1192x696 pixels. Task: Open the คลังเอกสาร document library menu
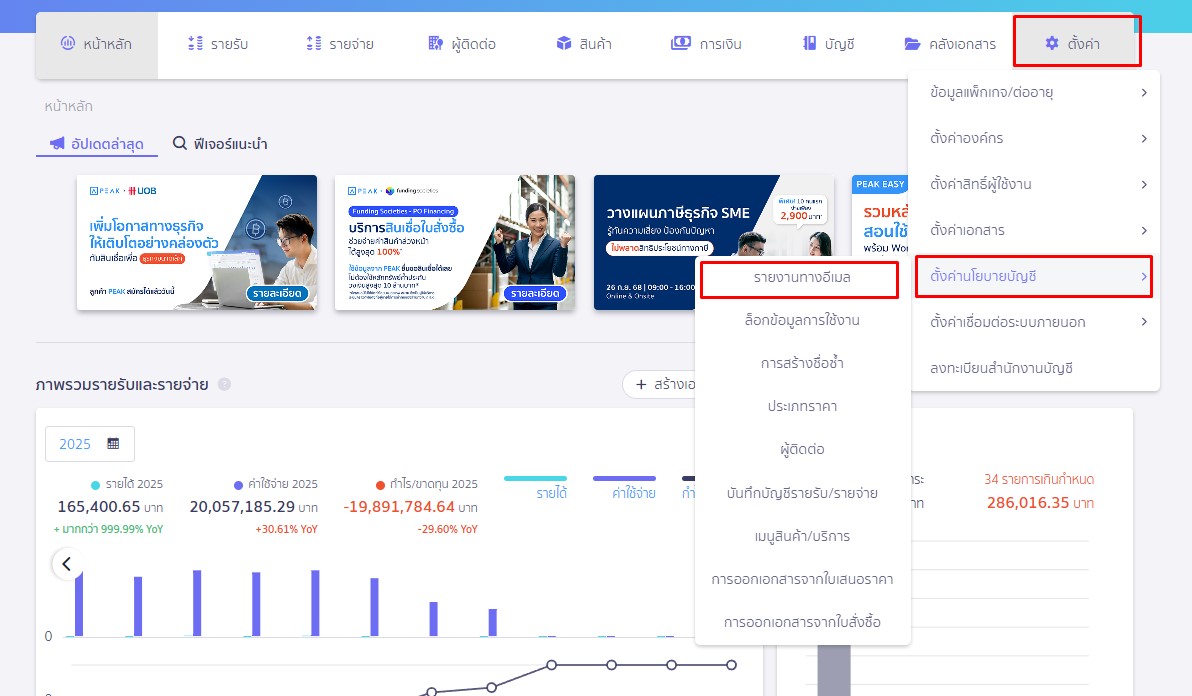click(950, 44)
